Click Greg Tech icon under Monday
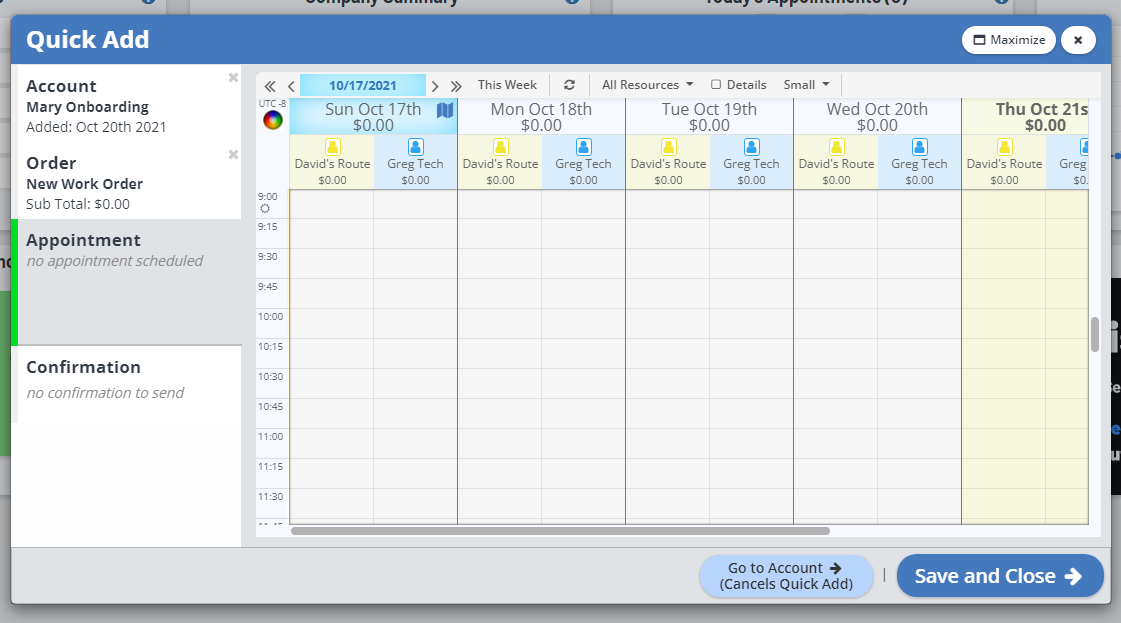1121x623 pixels. (x=583, y=147)
